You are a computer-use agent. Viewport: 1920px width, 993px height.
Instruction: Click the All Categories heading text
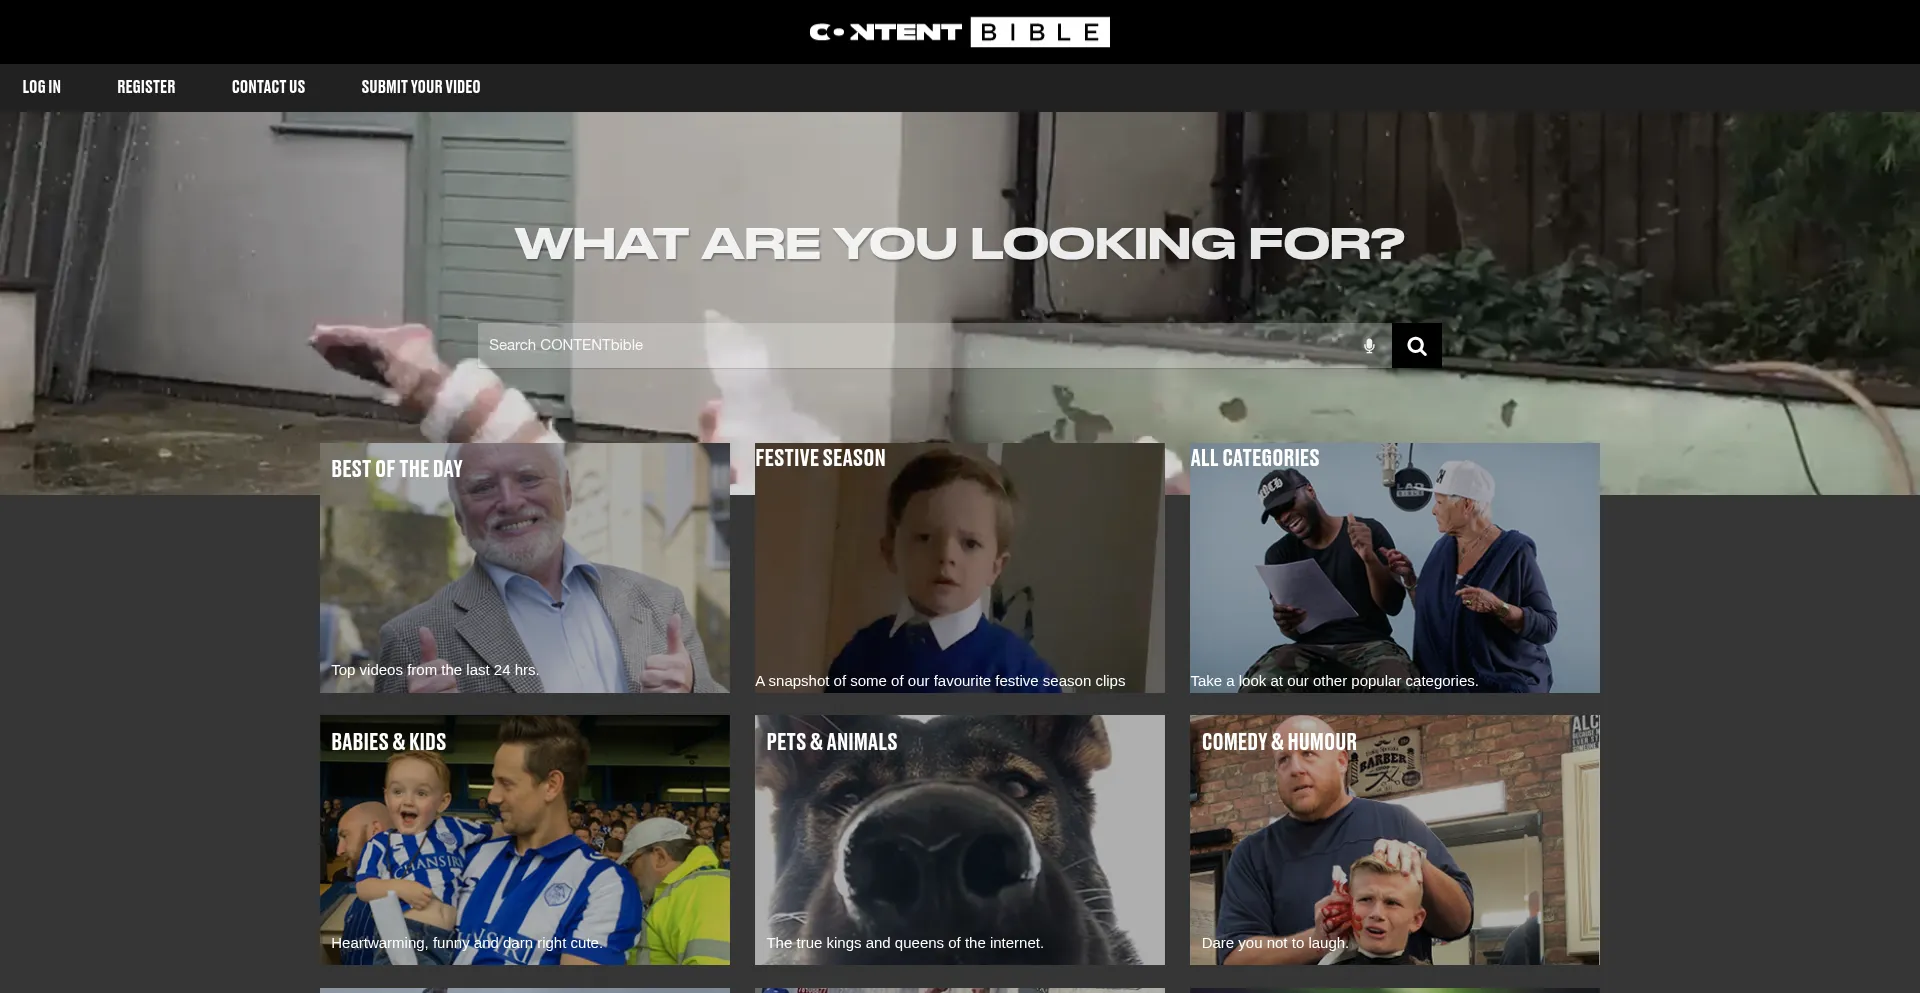(x=1254, y=458)
